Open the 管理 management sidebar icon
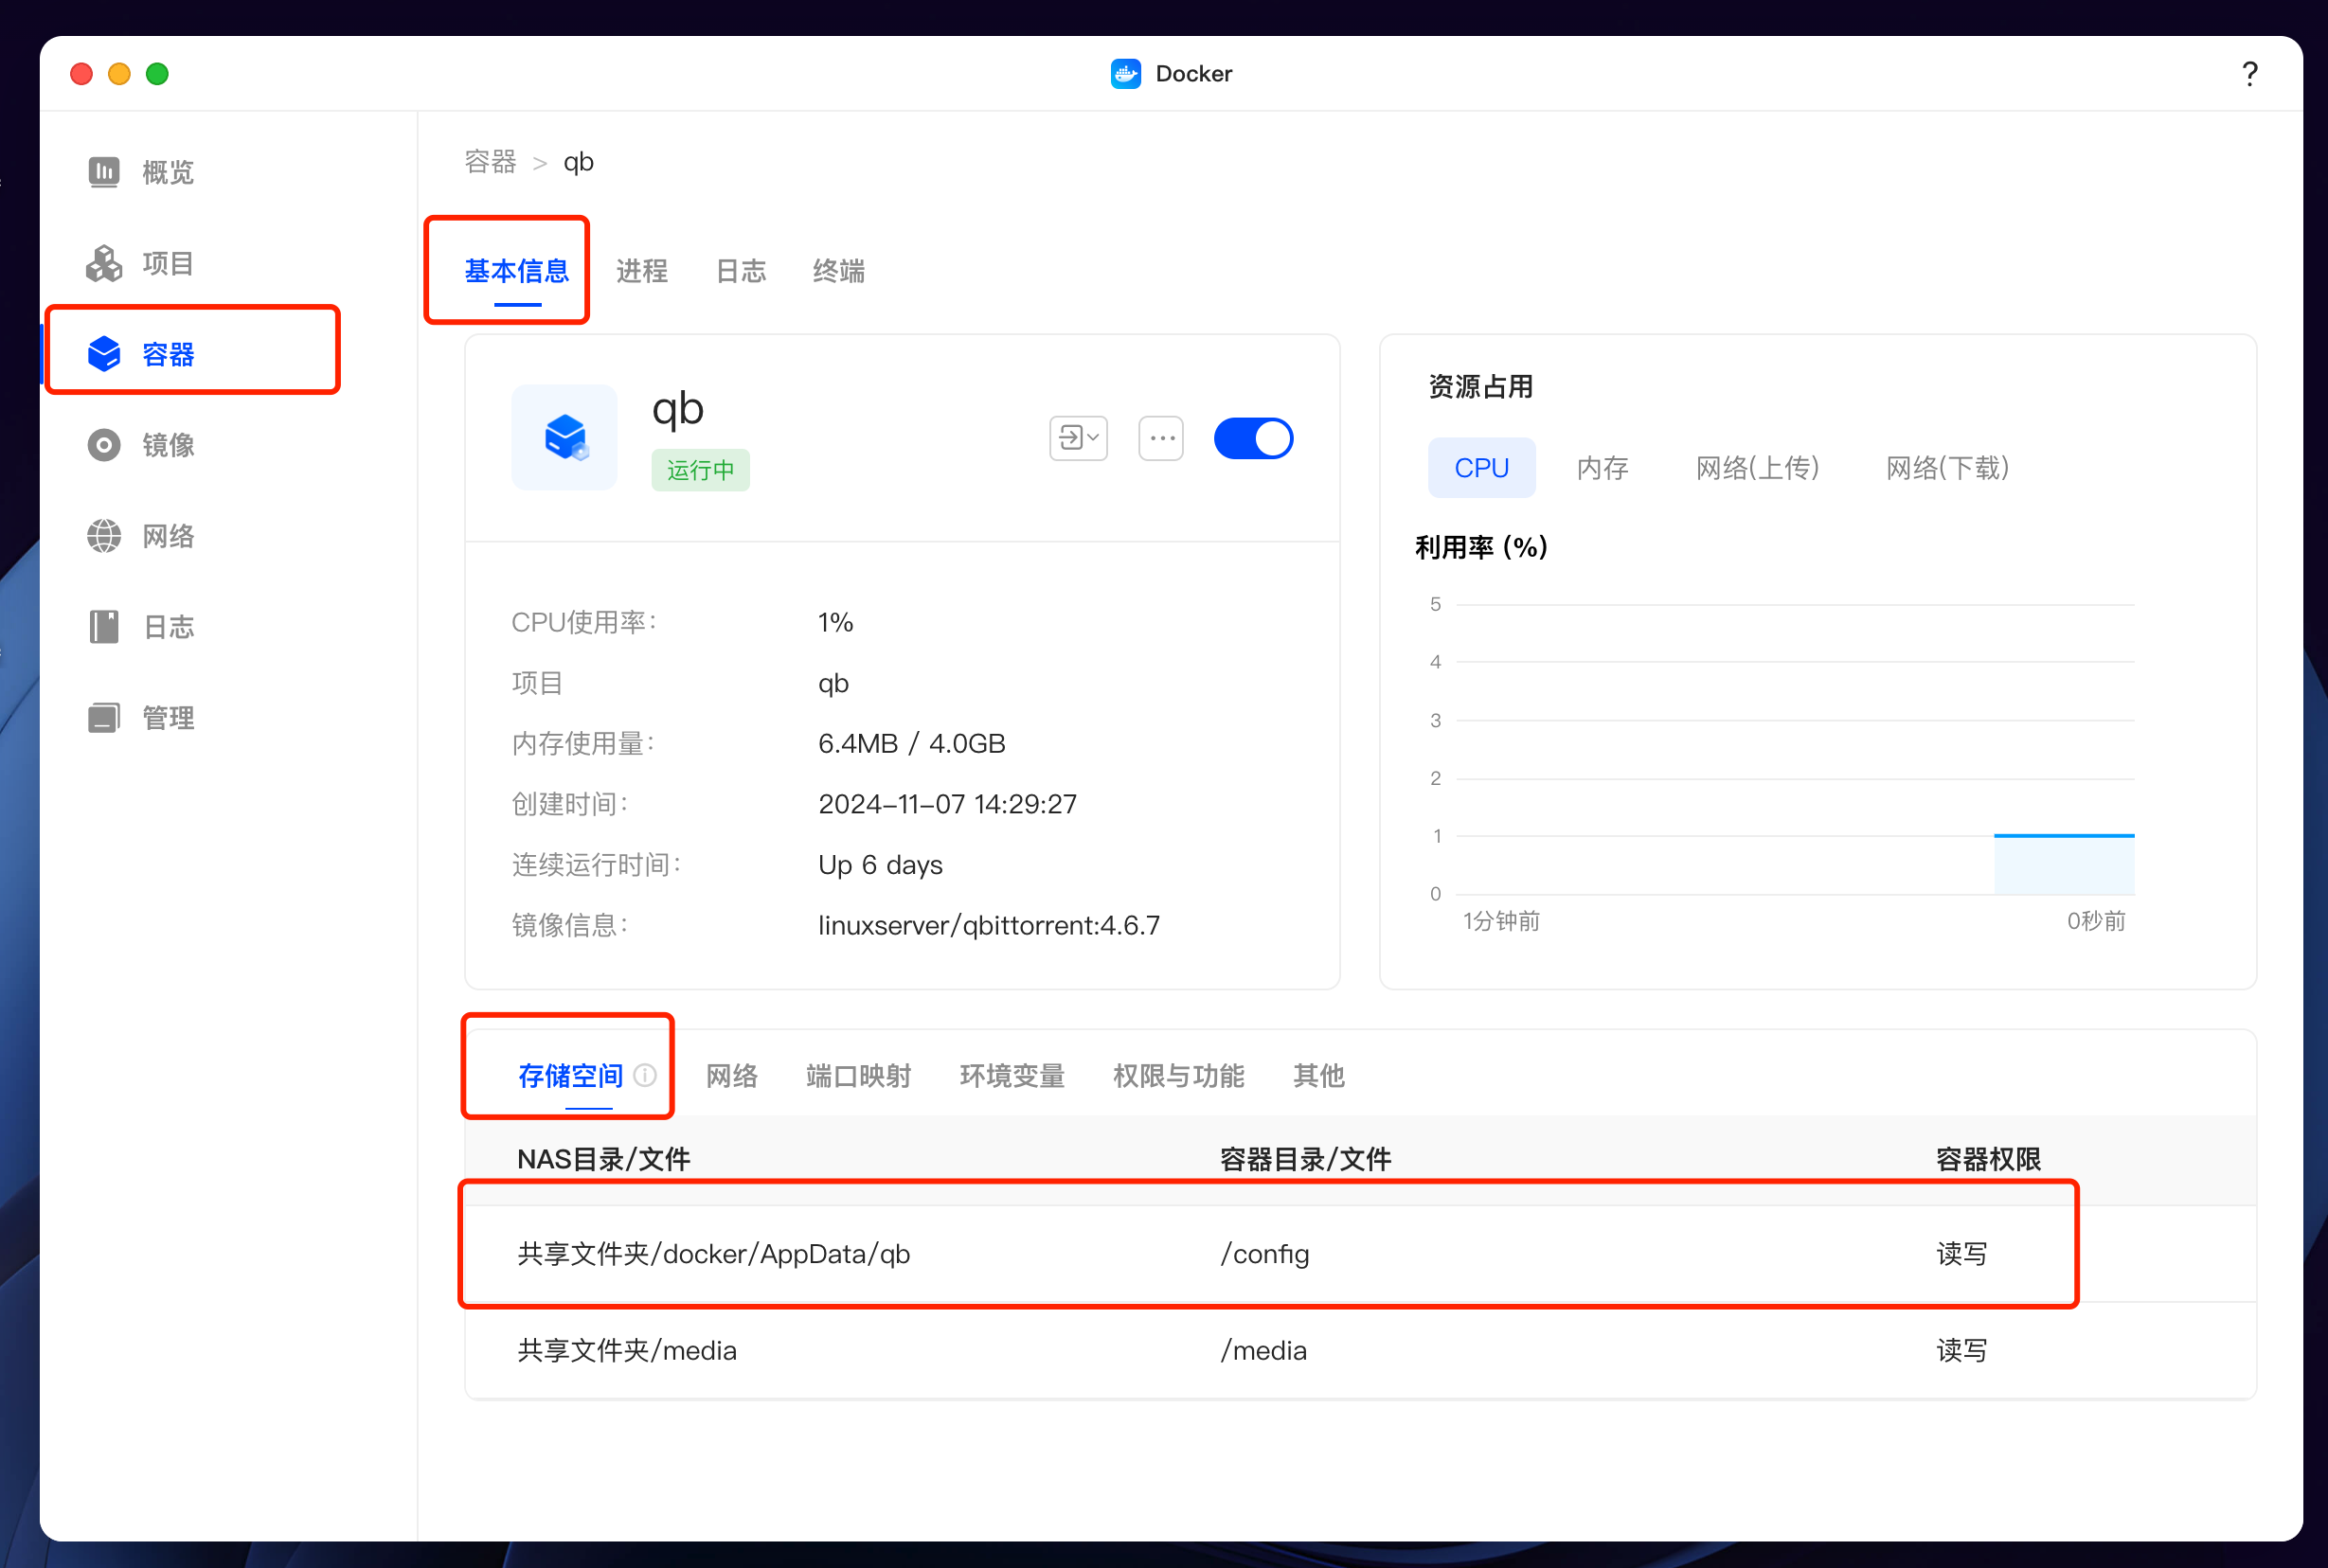This screenshot has width=2328, height=1568. click(x=104, y=718)
